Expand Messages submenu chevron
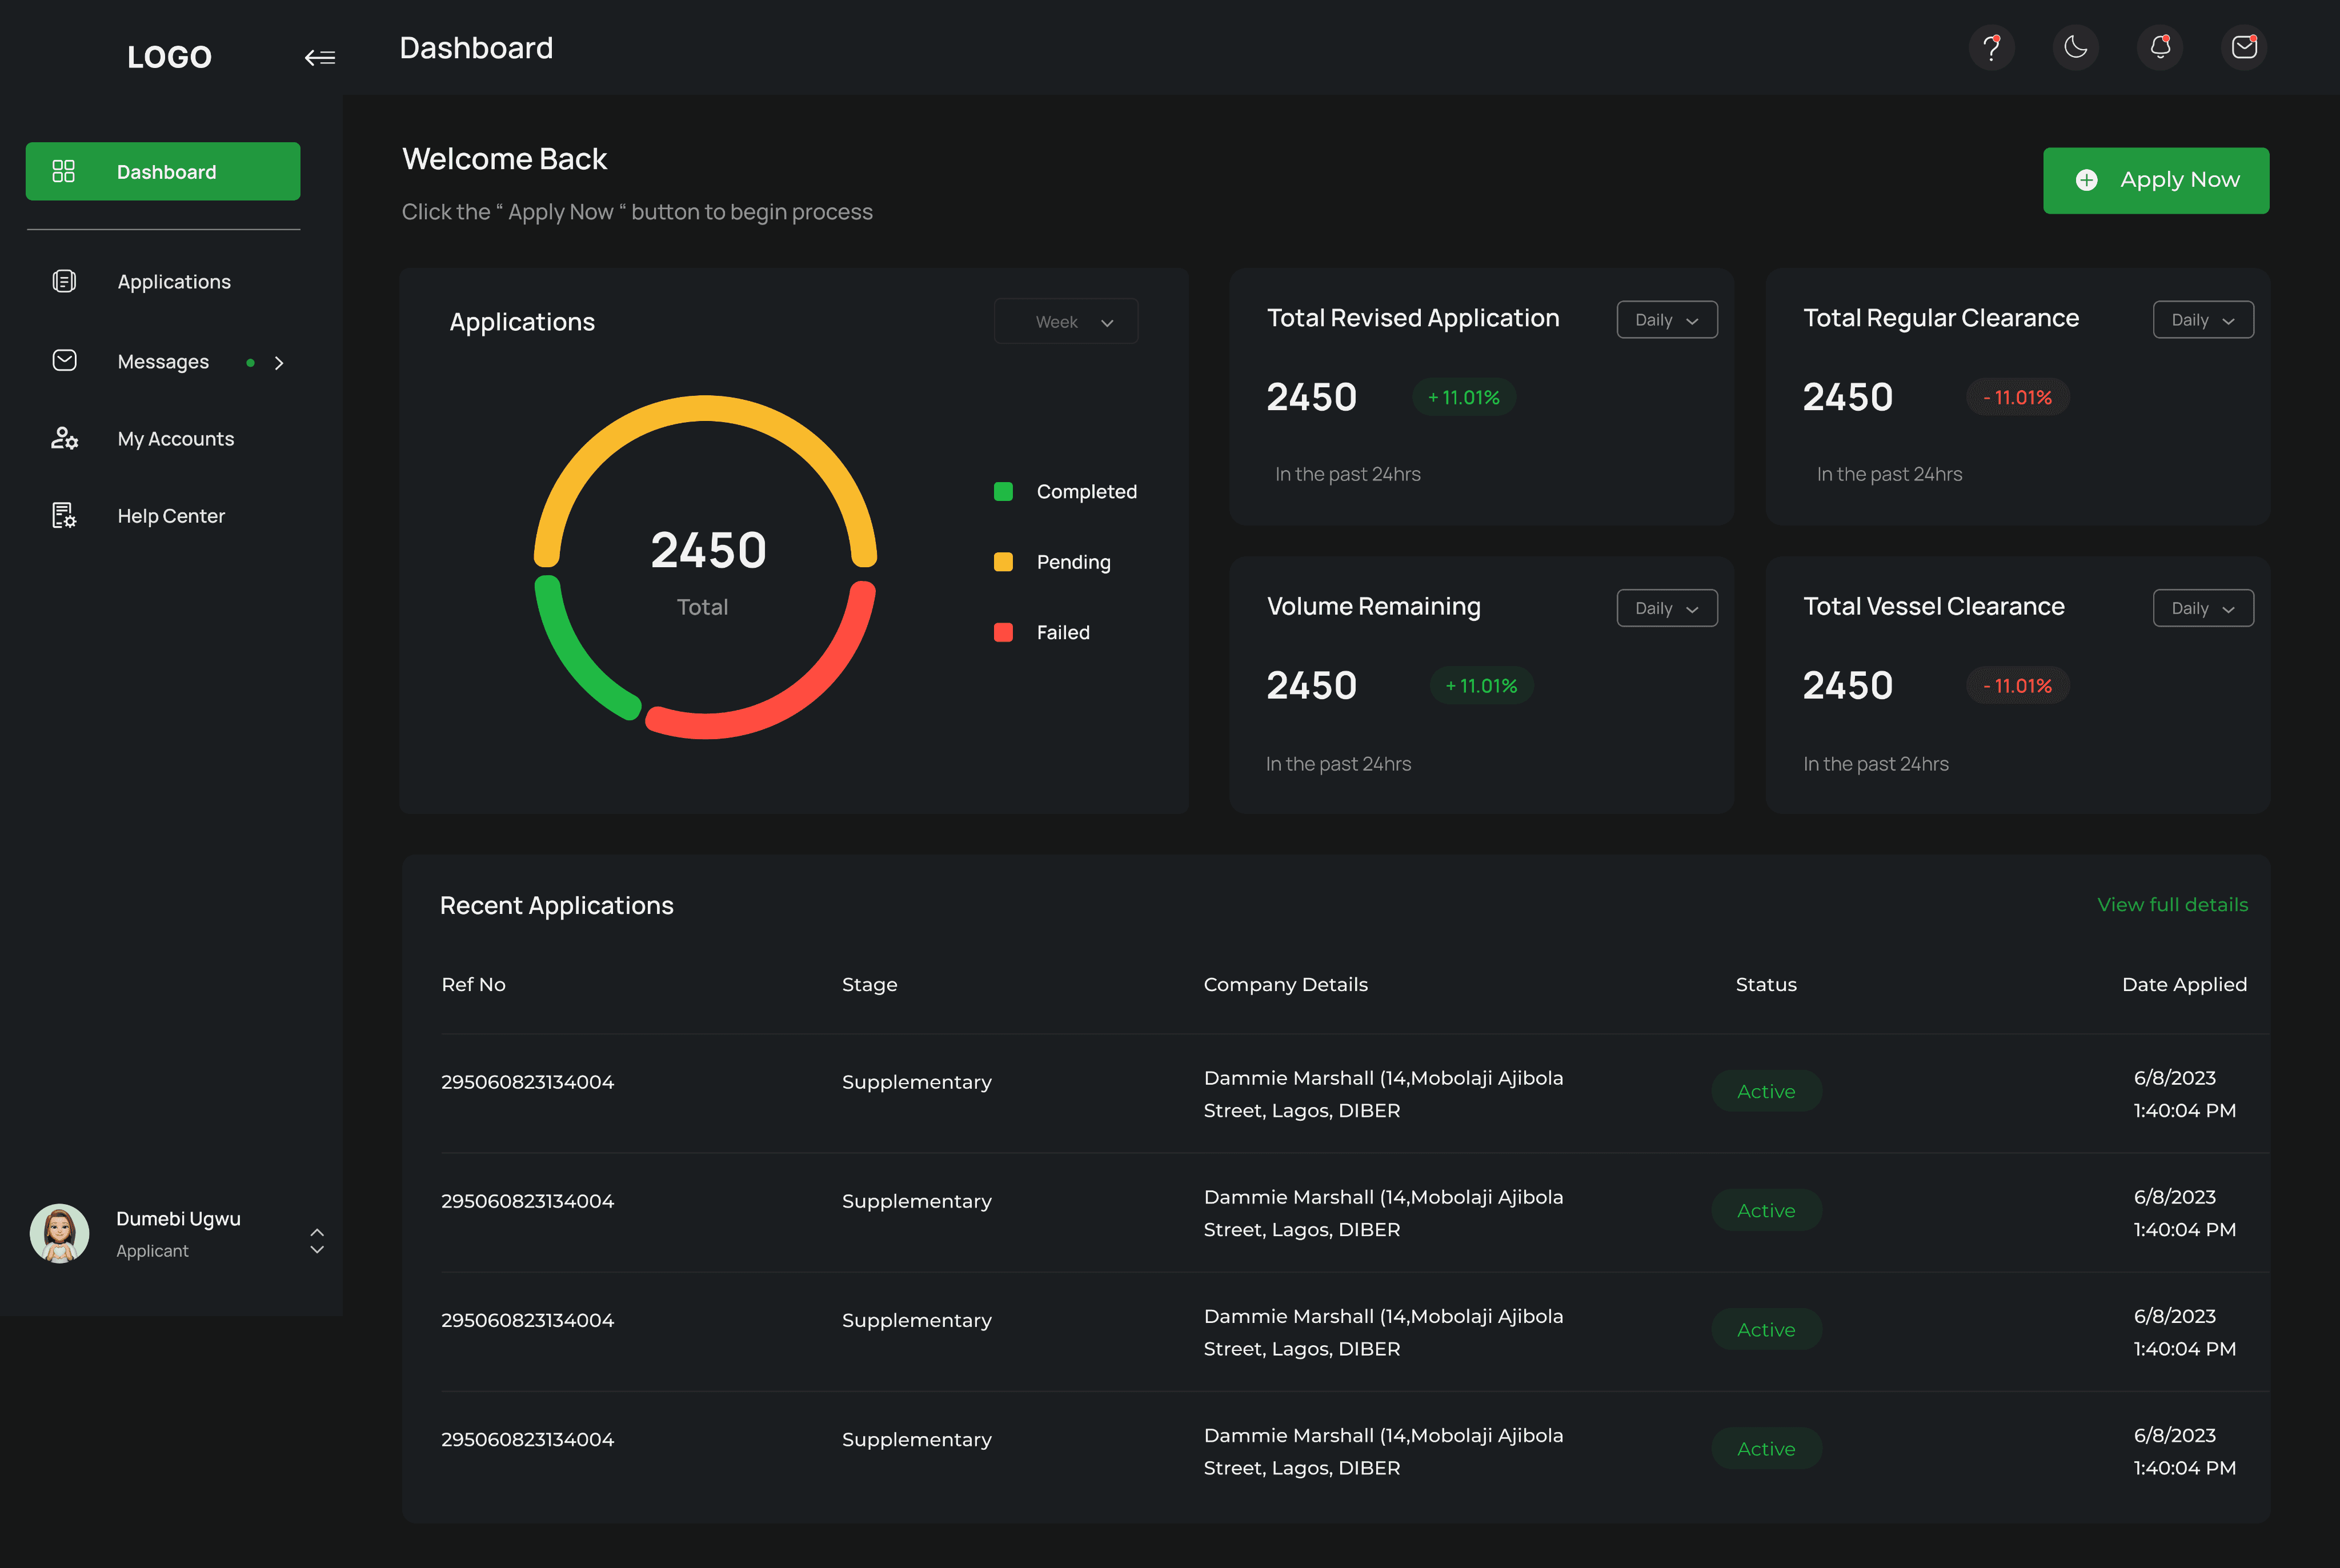The height and width of the screenshot is (1568, 2340). click(279, 363)
